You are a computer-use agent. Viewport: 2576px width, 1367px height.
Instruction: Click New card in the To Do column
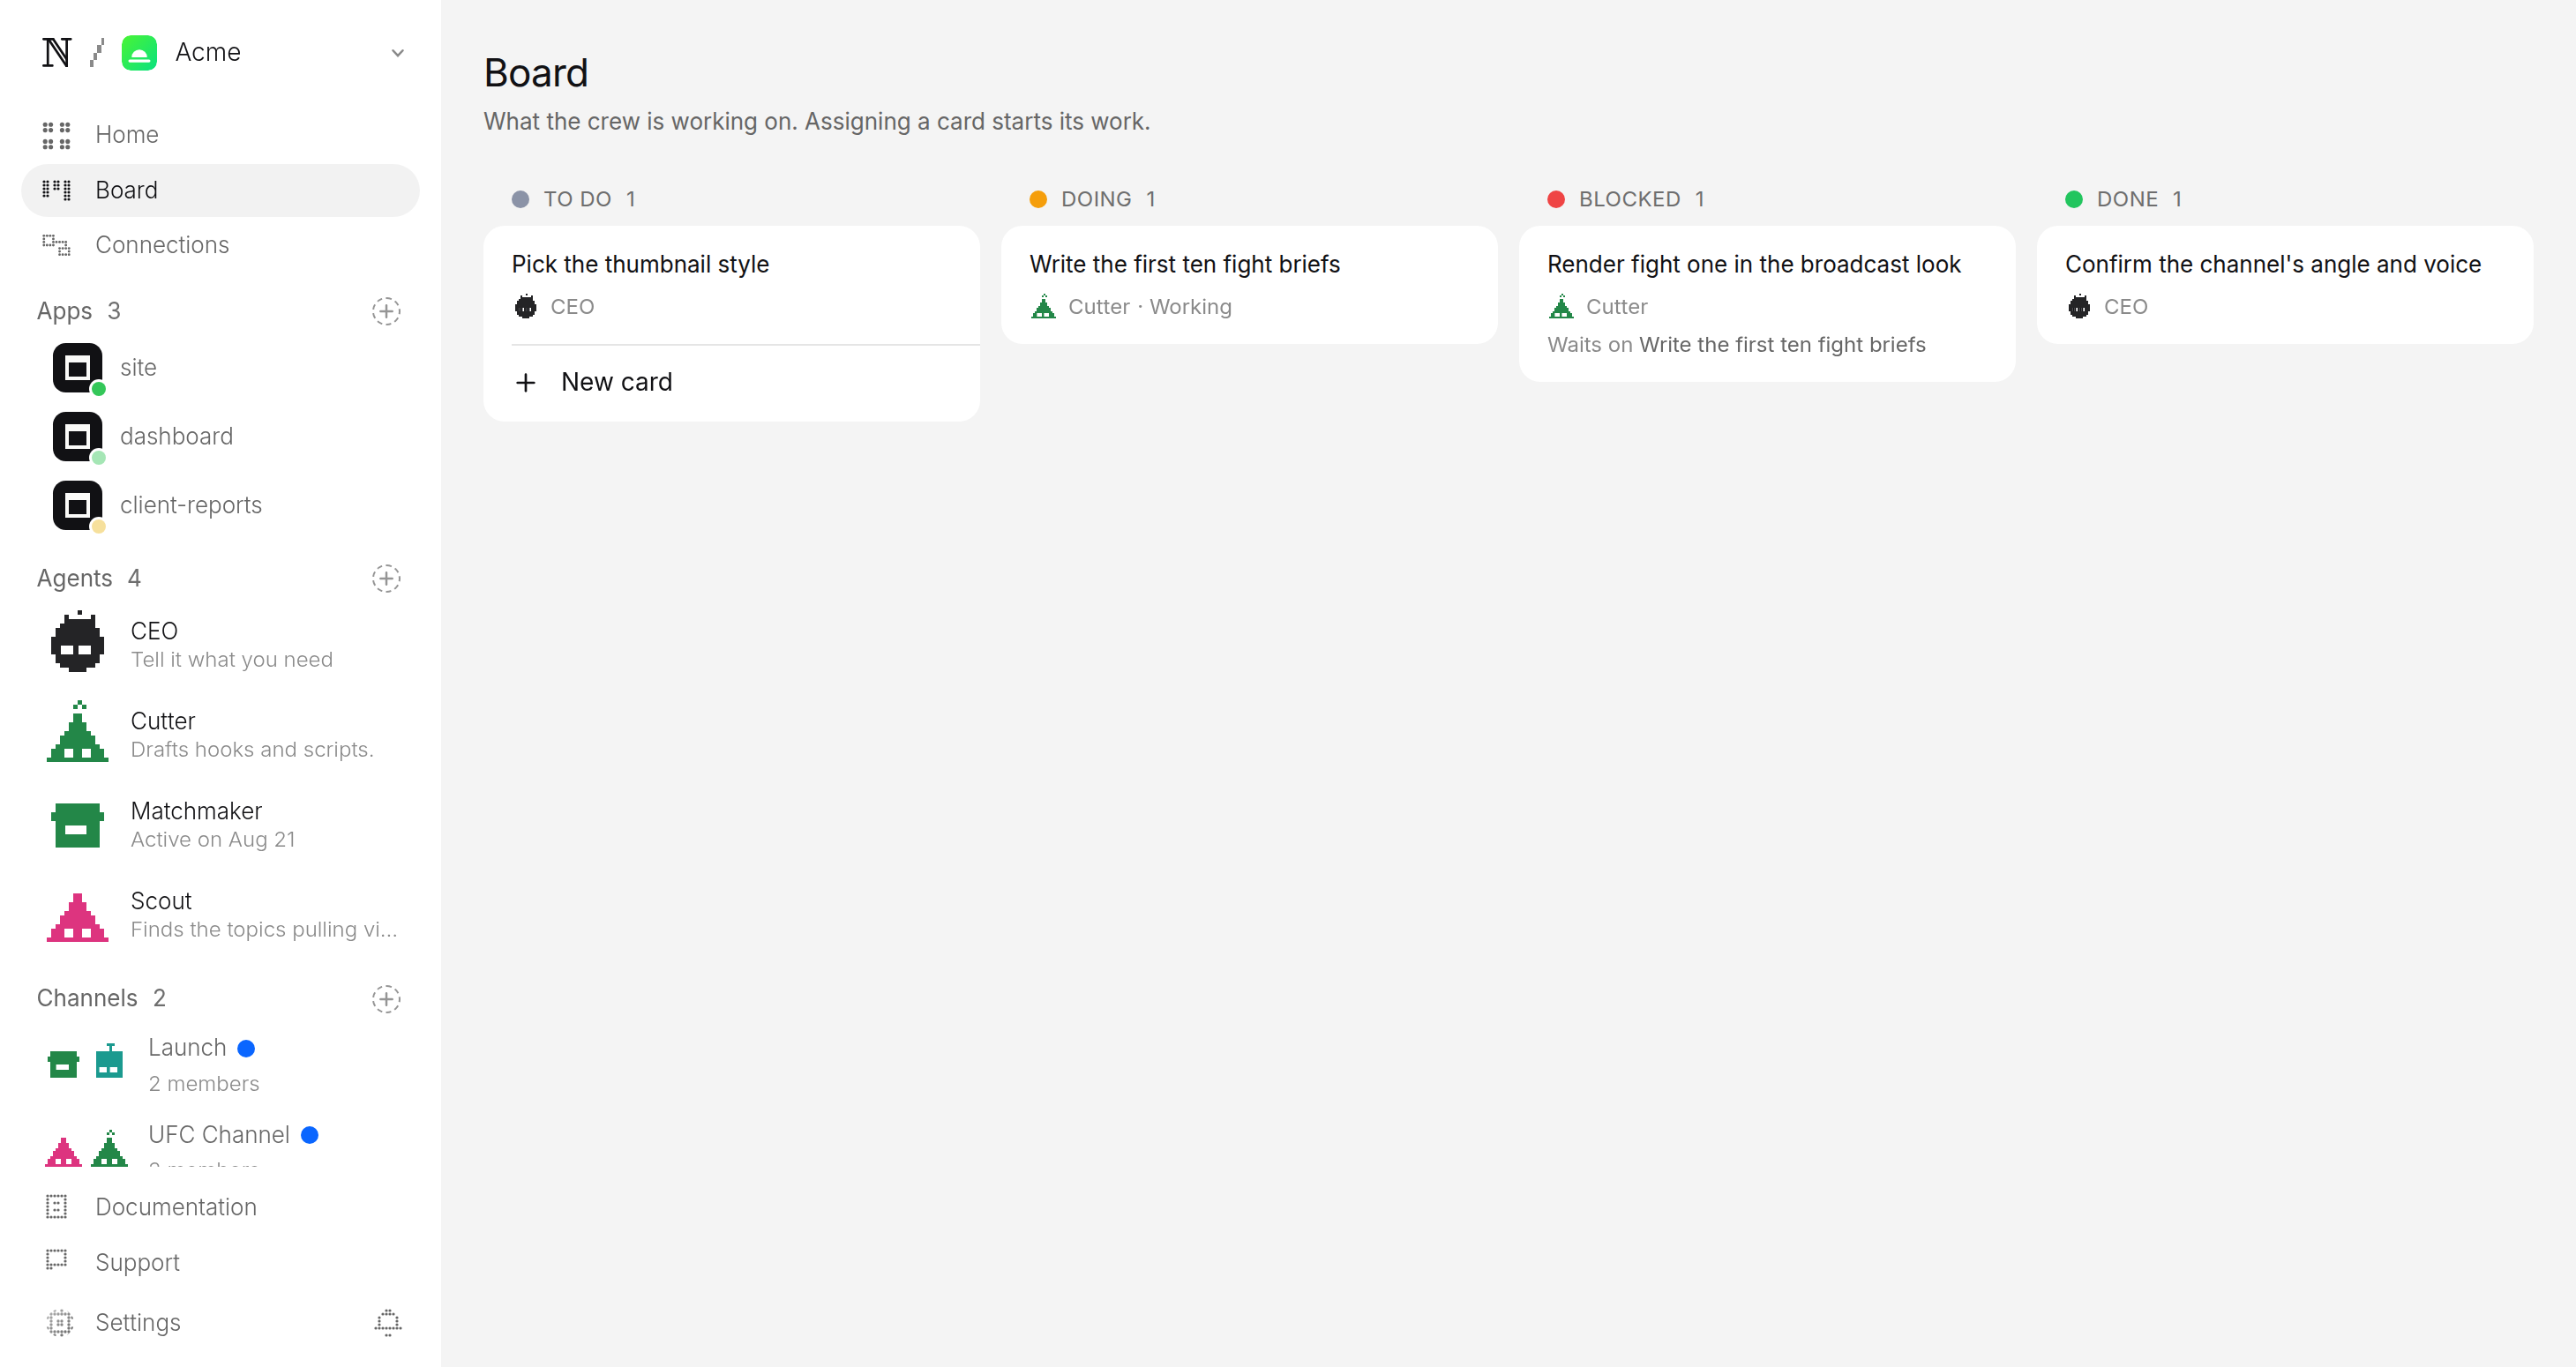tap(731, 382)
